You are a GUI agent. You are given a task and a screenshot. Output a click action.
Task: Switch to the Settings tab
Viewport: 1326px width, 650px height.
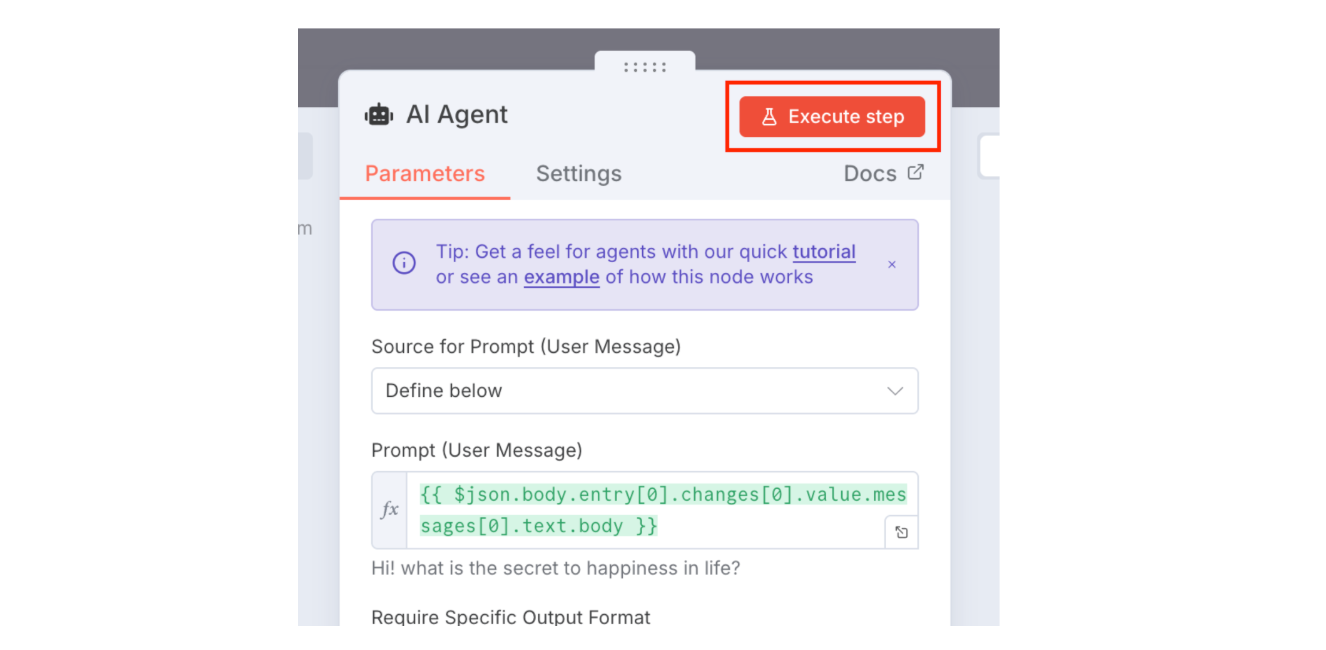tap(579, 174)
